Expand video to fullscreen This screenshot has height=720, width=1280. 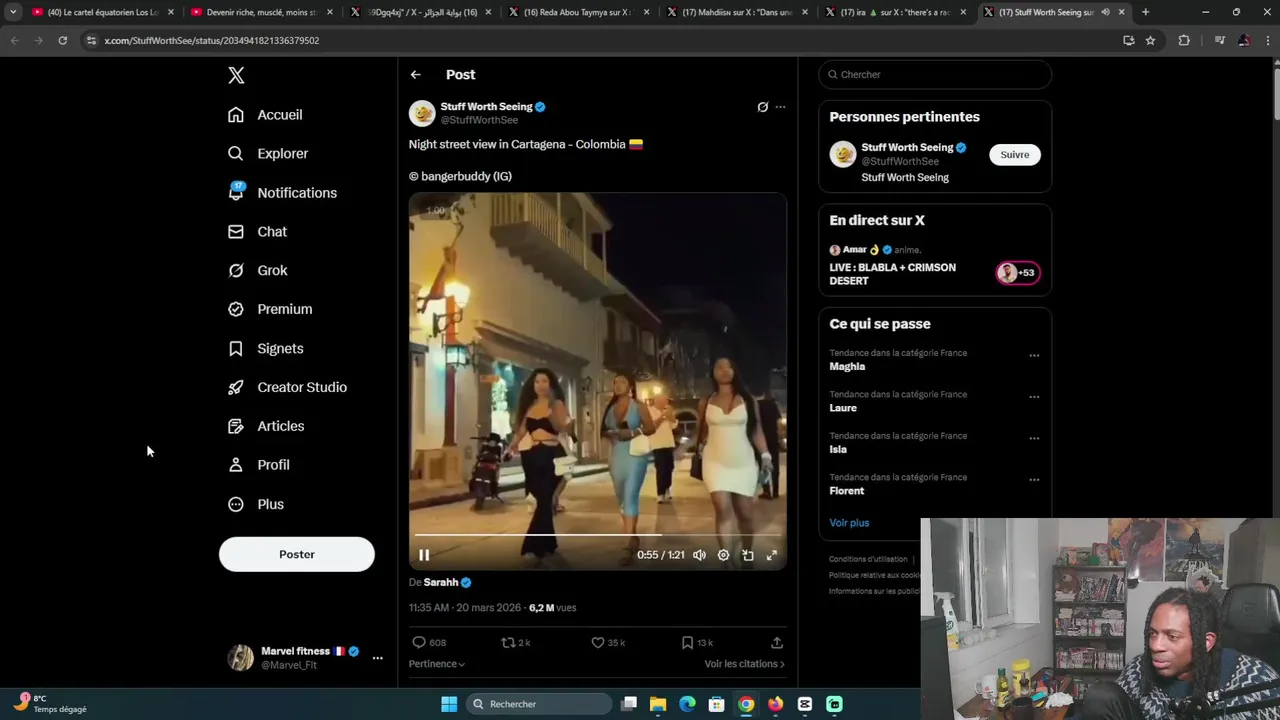coord(771,555)
